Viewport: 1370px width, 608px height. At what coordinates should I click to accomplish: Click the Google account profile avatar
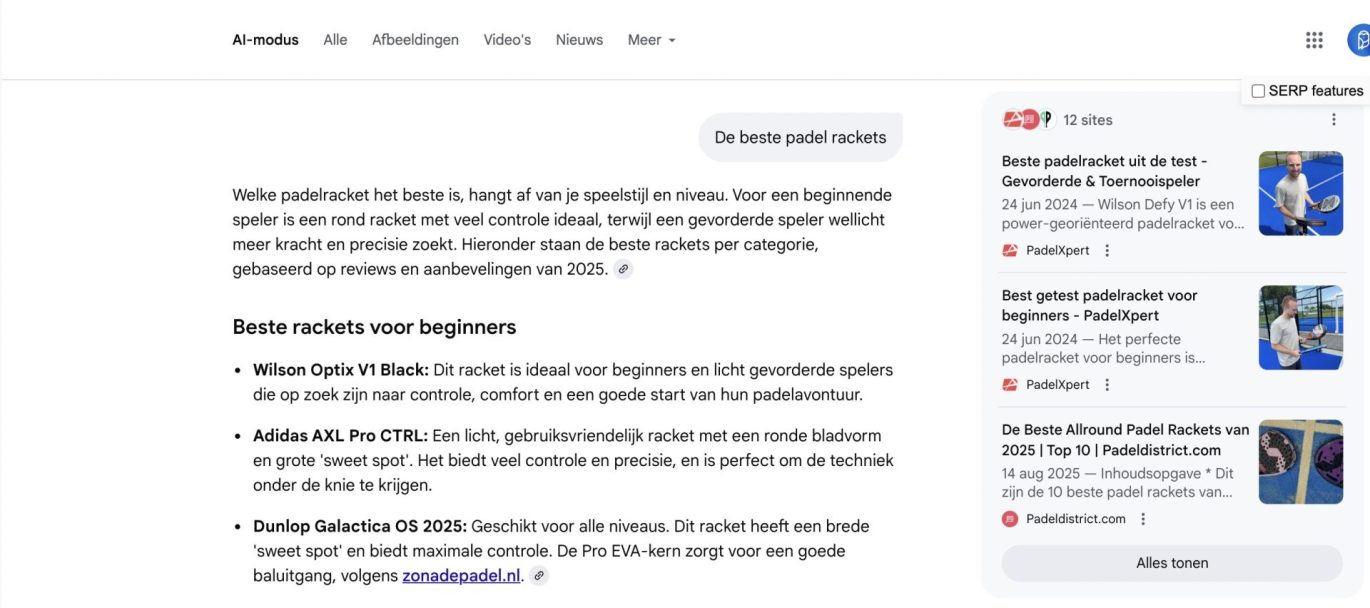[x=1358, y=40]
